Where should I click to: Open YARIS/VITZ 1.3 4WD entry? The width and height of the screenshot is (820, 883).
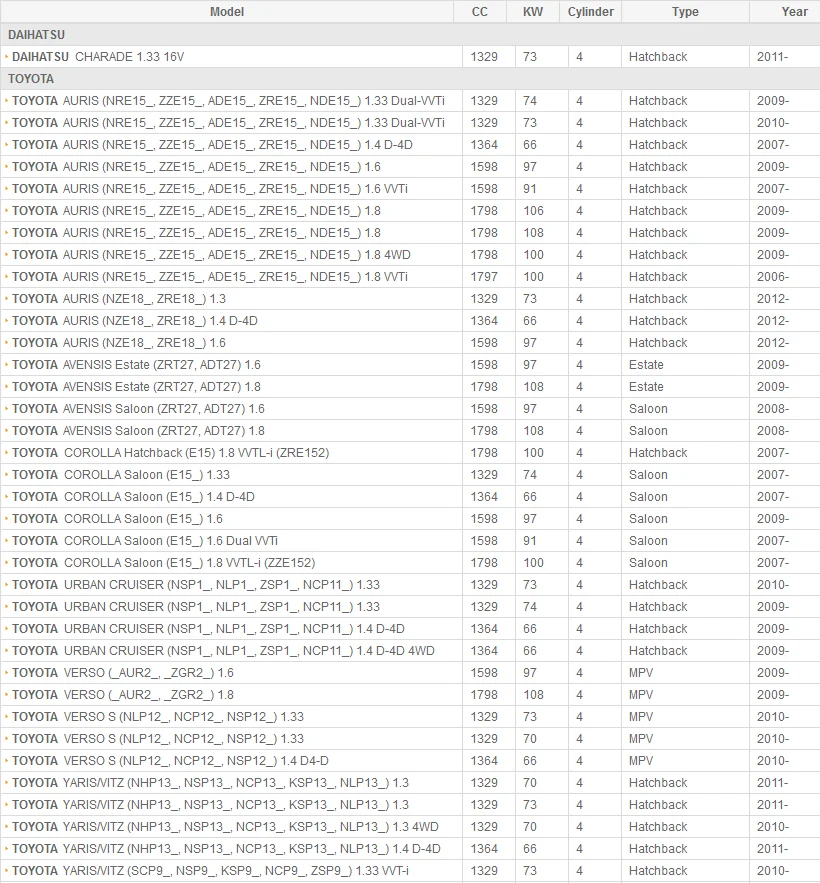[x=225, y=827]
